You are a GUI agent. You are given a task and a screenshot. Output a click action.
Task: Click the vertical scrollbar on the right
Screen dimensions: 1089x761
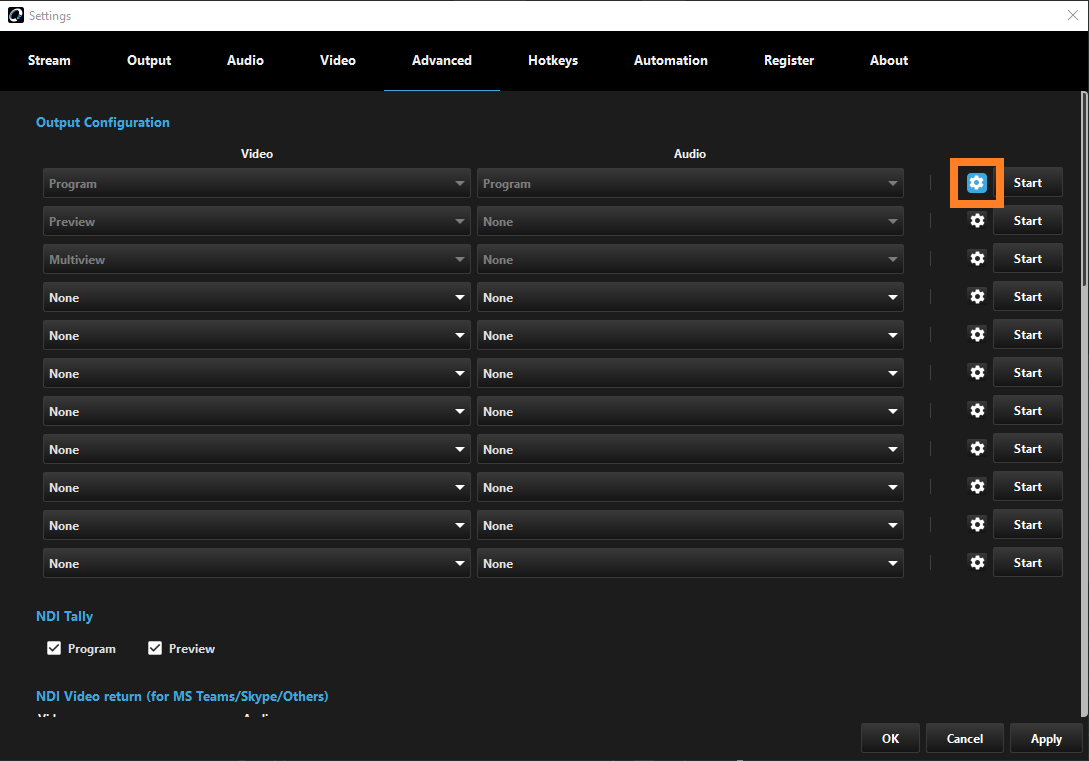click(1084, 400)
